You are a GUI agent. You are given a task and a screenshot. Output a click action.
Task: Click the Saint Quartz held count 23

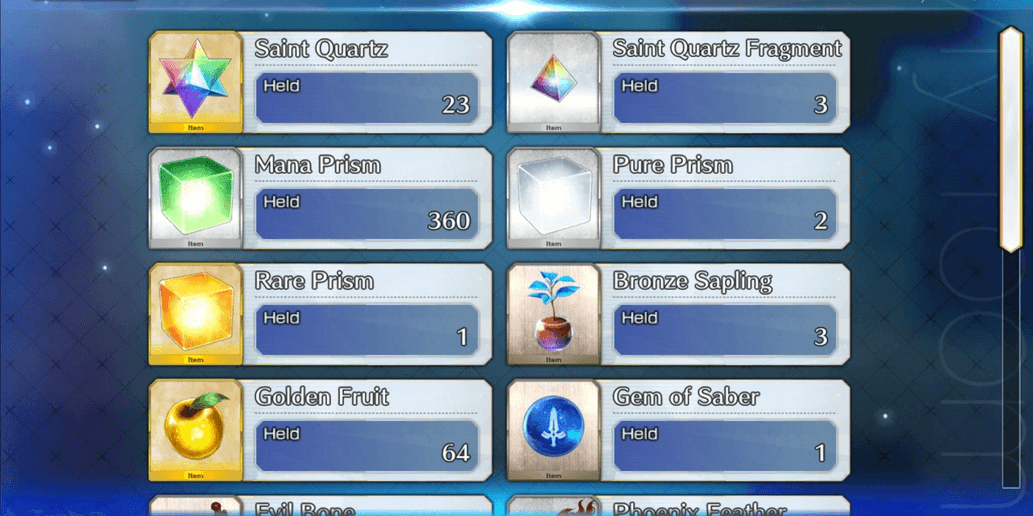pos(455,105)
